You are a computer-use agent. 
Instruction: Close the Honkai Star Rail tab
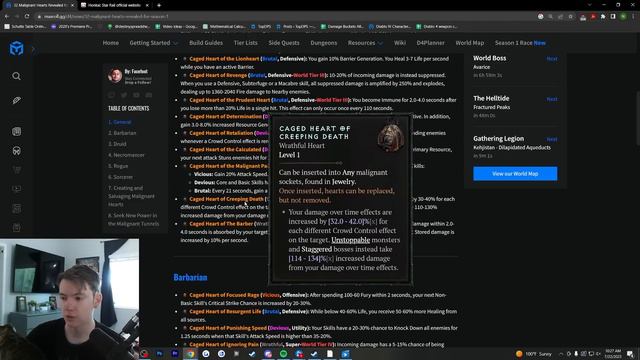[147, 5]
